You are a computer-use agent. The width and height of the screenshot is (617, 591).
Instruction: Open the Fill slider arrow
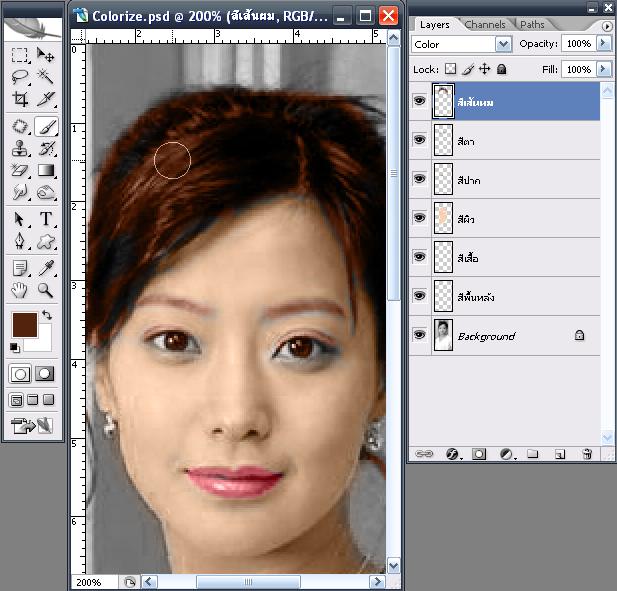[x=604, y=69]
